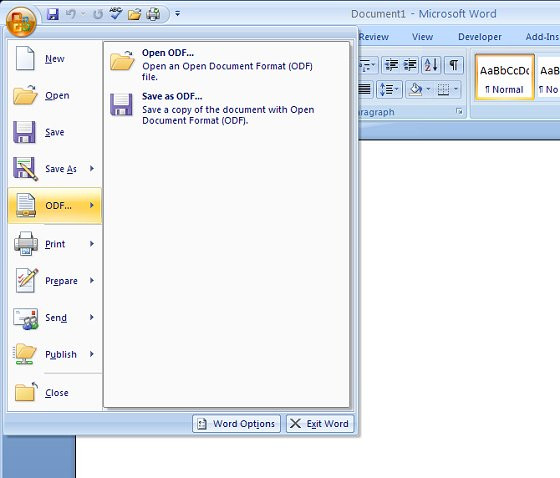This screenshot has width=560, height=478.
Task: Choose Open in the Office menu
Action: (x=55, y=95)
